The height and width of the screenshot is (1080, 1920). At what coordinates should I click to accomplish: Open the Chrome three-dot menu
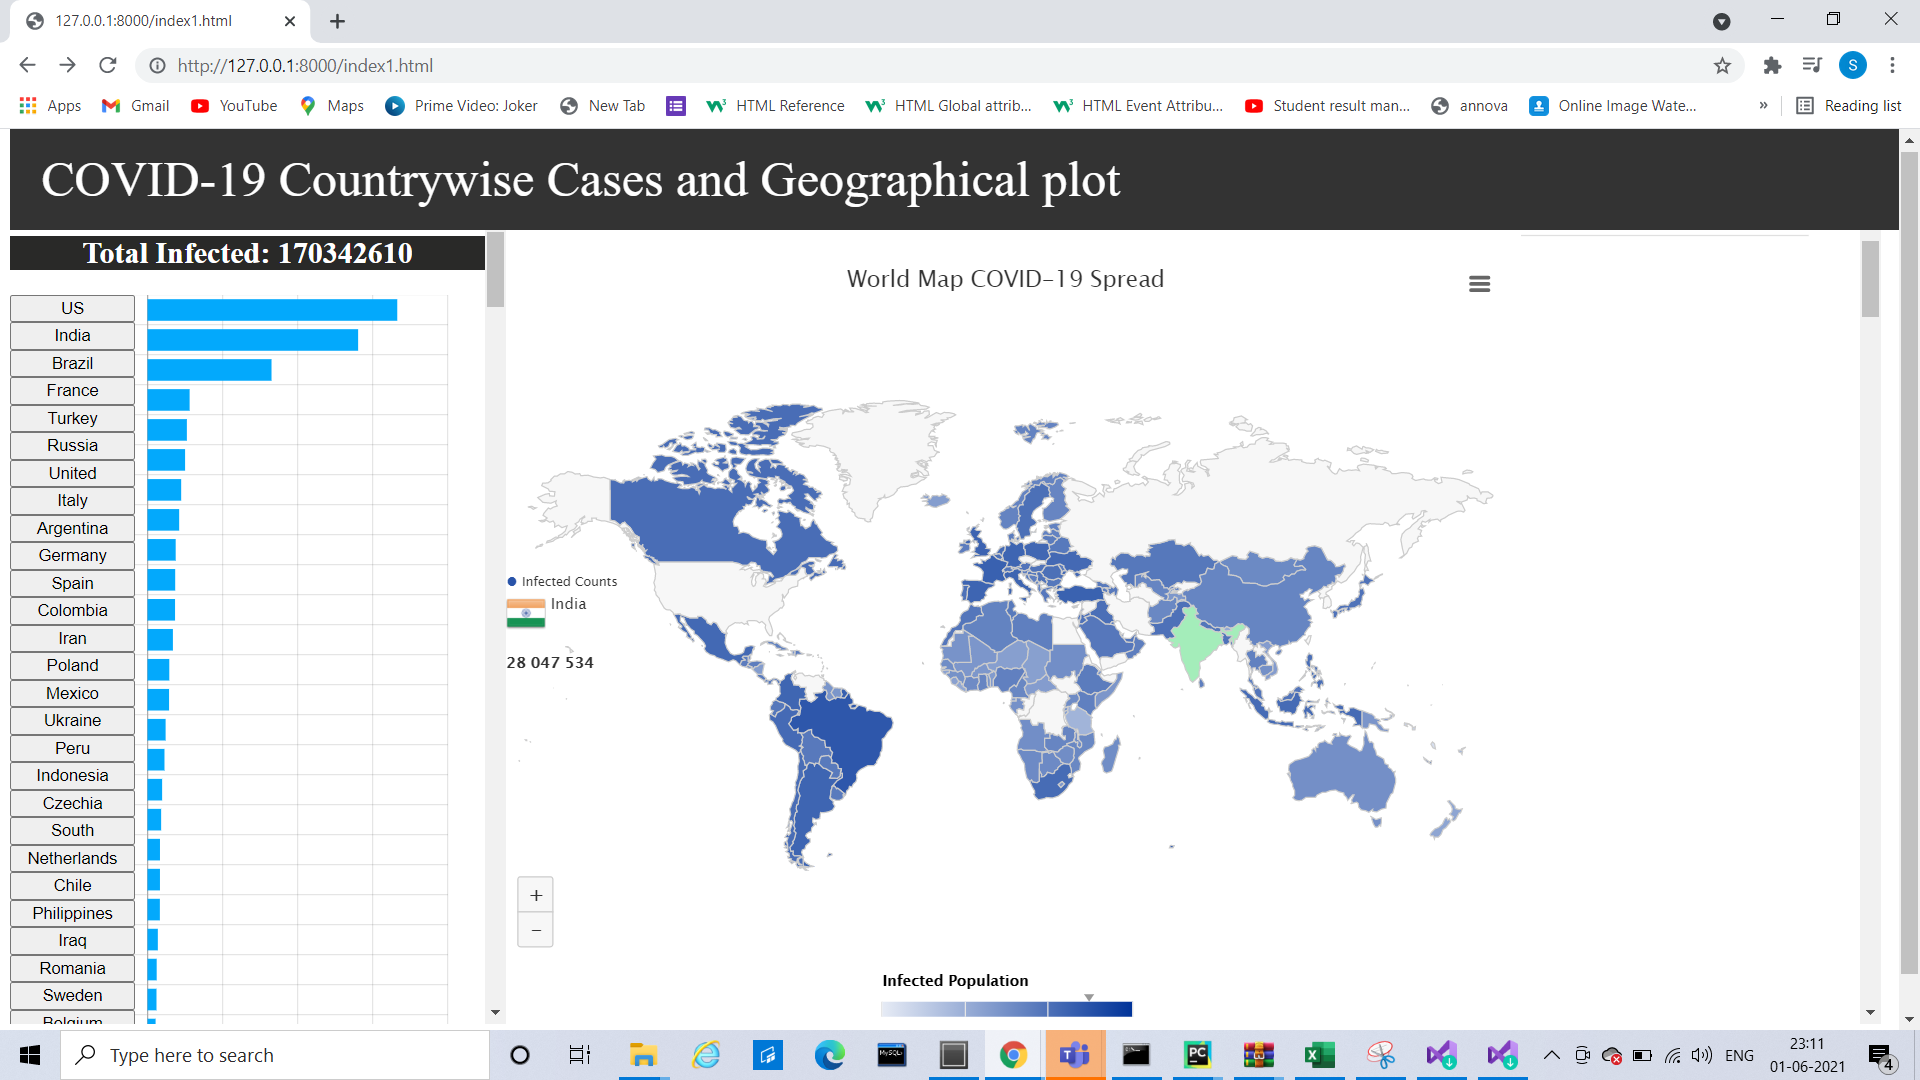pyautogui.click(x=1892, y=66)
